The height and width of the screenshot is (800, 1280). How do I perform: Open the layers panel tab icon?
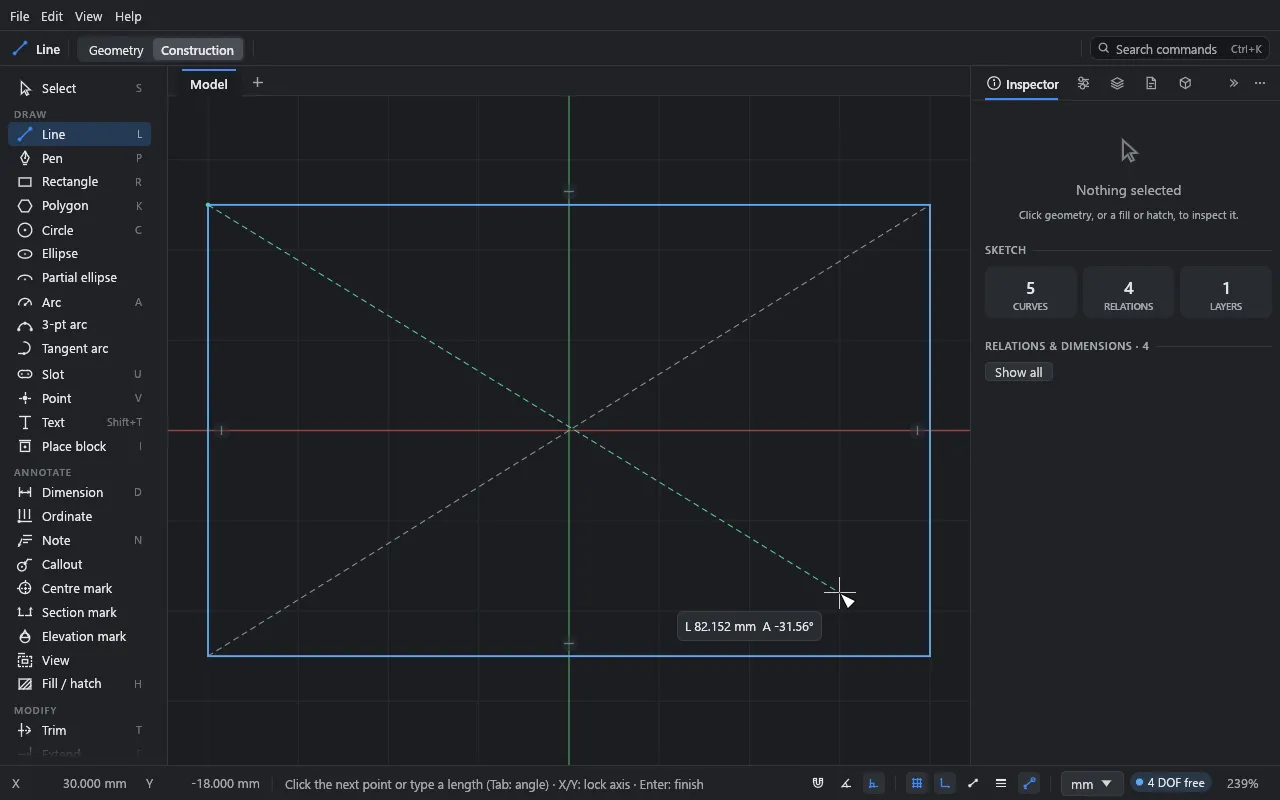pyautogui.click(x=1117, y=84)
